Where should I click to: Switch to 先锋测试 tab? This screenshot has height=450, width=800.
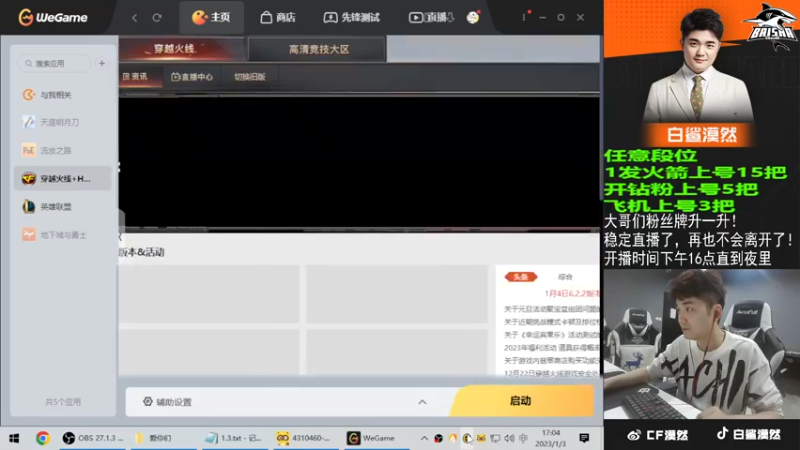coord(352,17)
